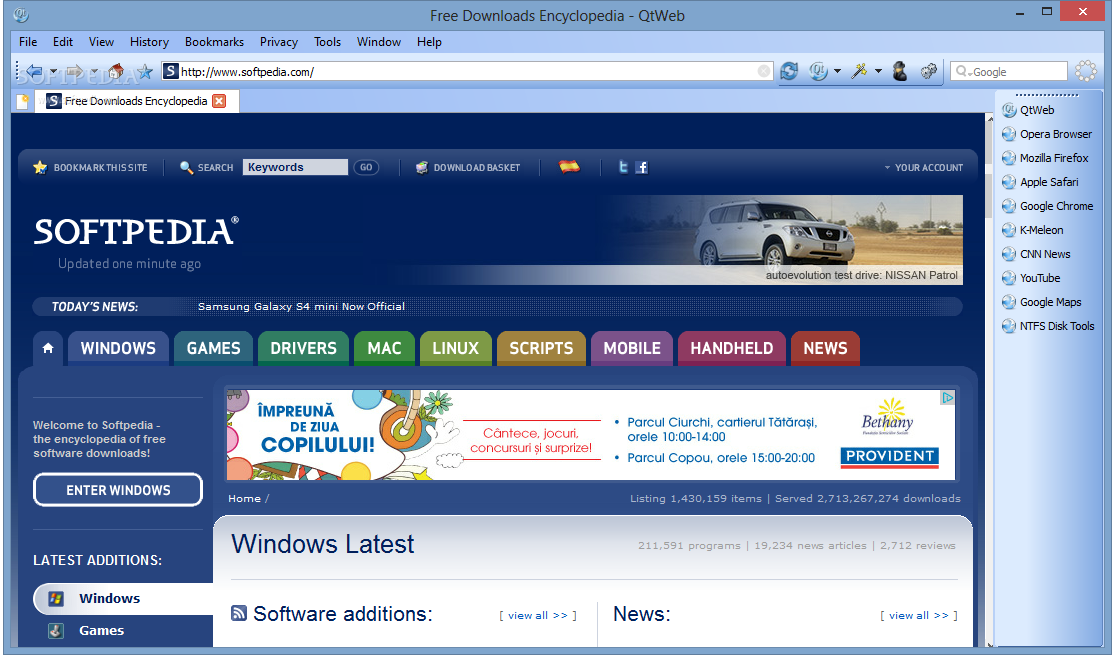Open Apple Safari bookmark in sidebar
Image resolution: width=1112 pixels, height=655 pixels.
(1040, 182)
